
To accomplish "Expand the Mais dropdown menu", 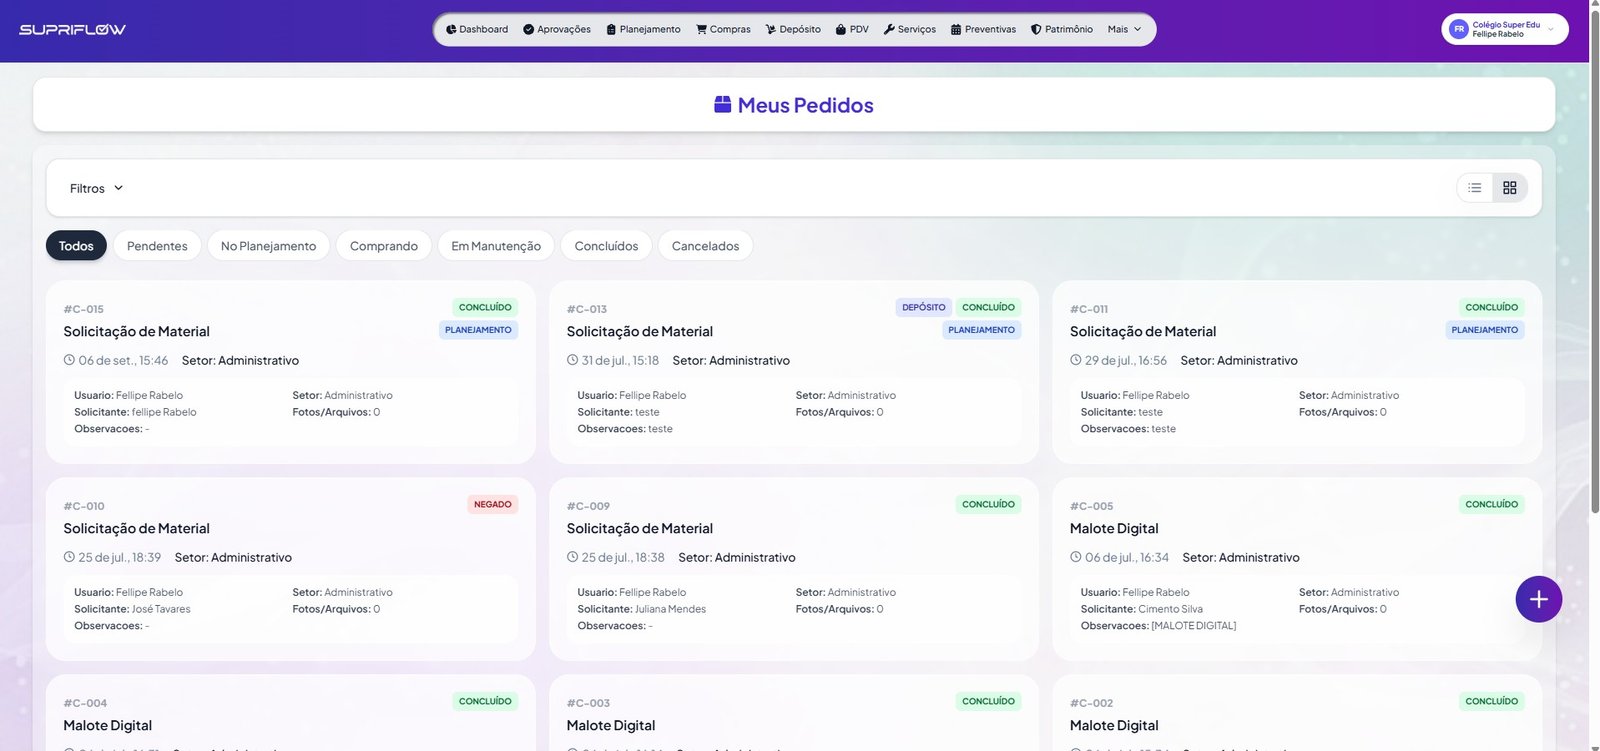I will point(1125,30).
